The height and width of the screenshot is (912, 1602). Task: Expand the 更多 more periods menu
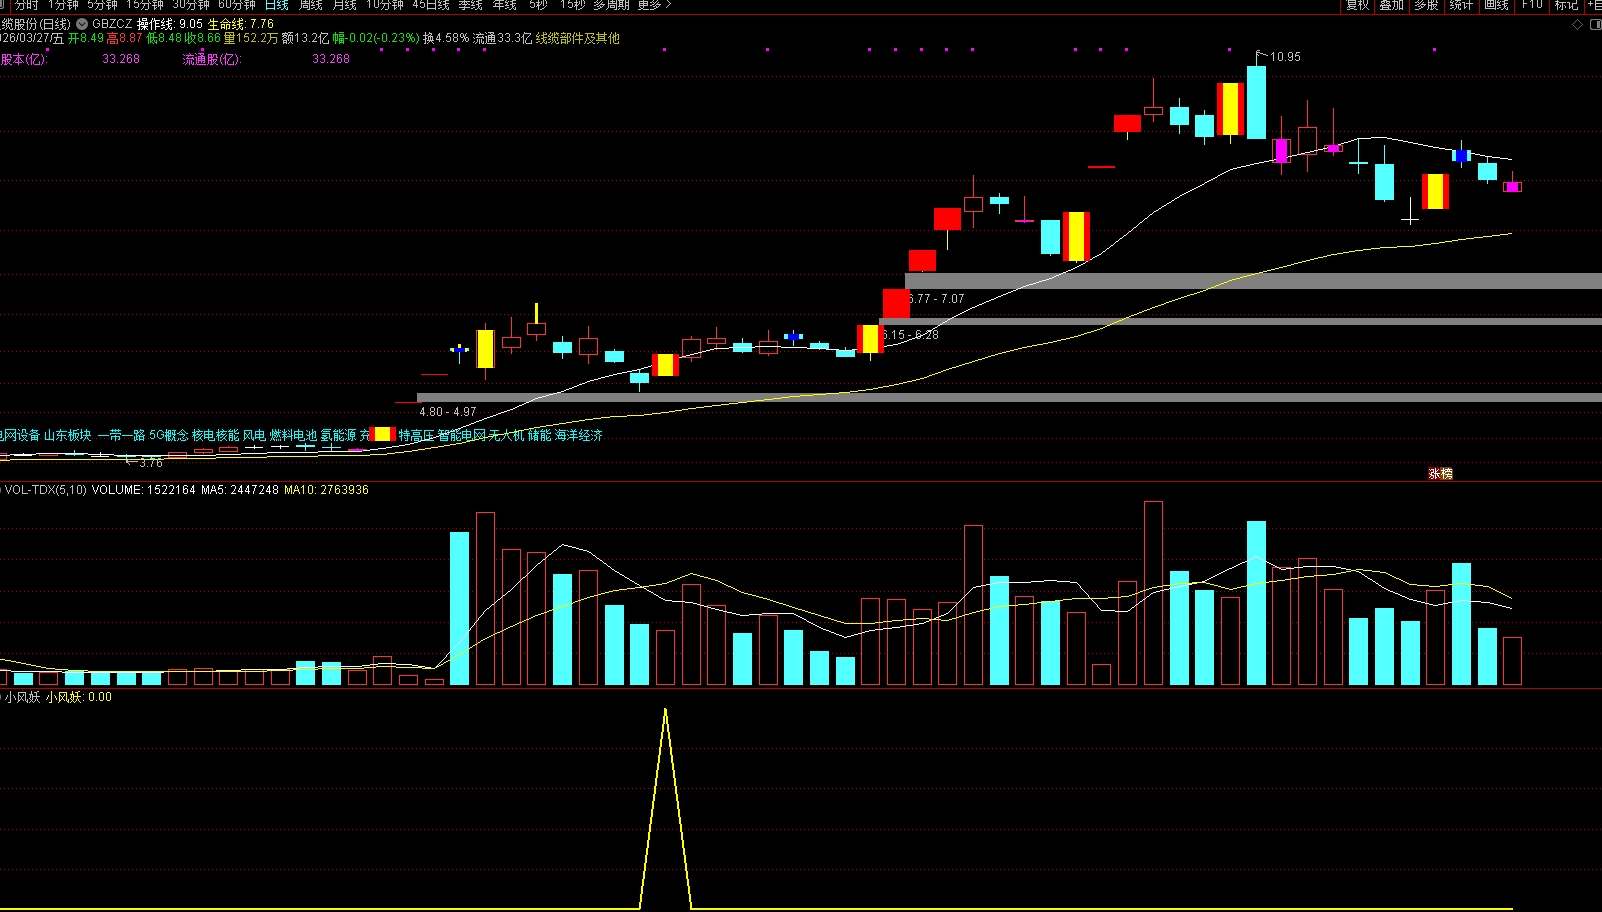coord(655,5)
